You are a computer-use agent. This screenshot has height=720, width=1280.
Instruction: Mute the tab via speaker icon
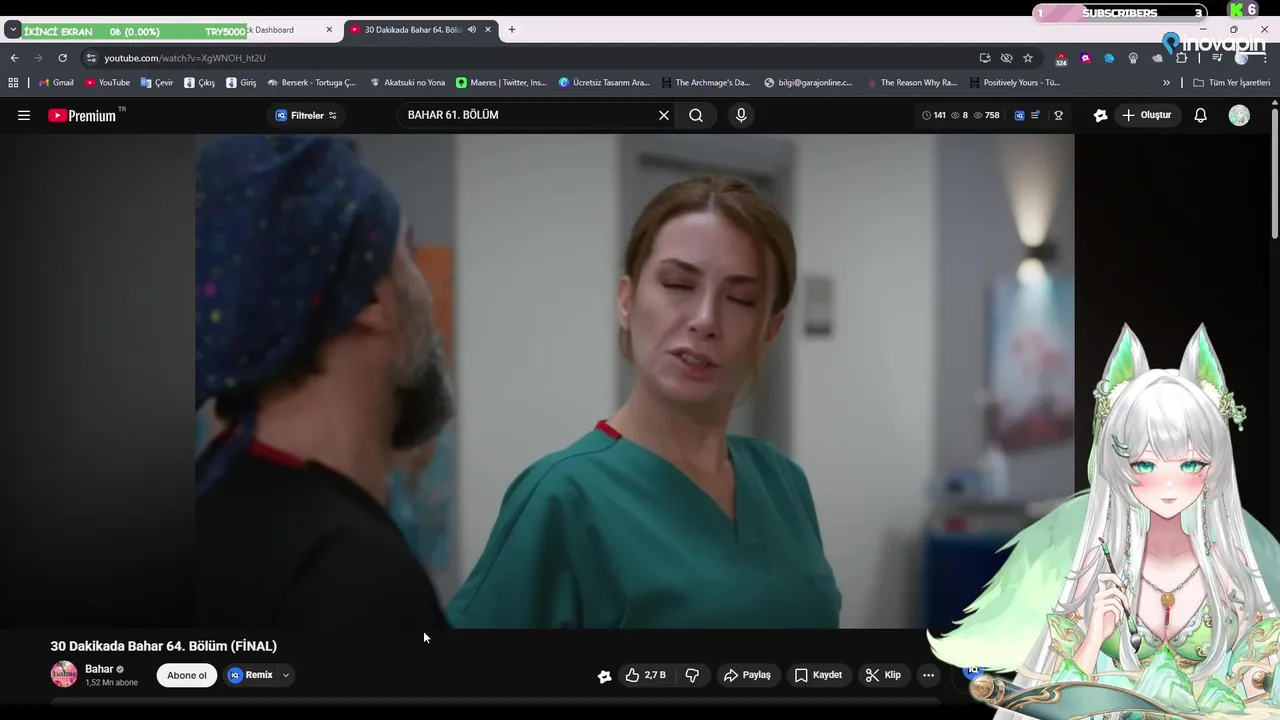472,30
